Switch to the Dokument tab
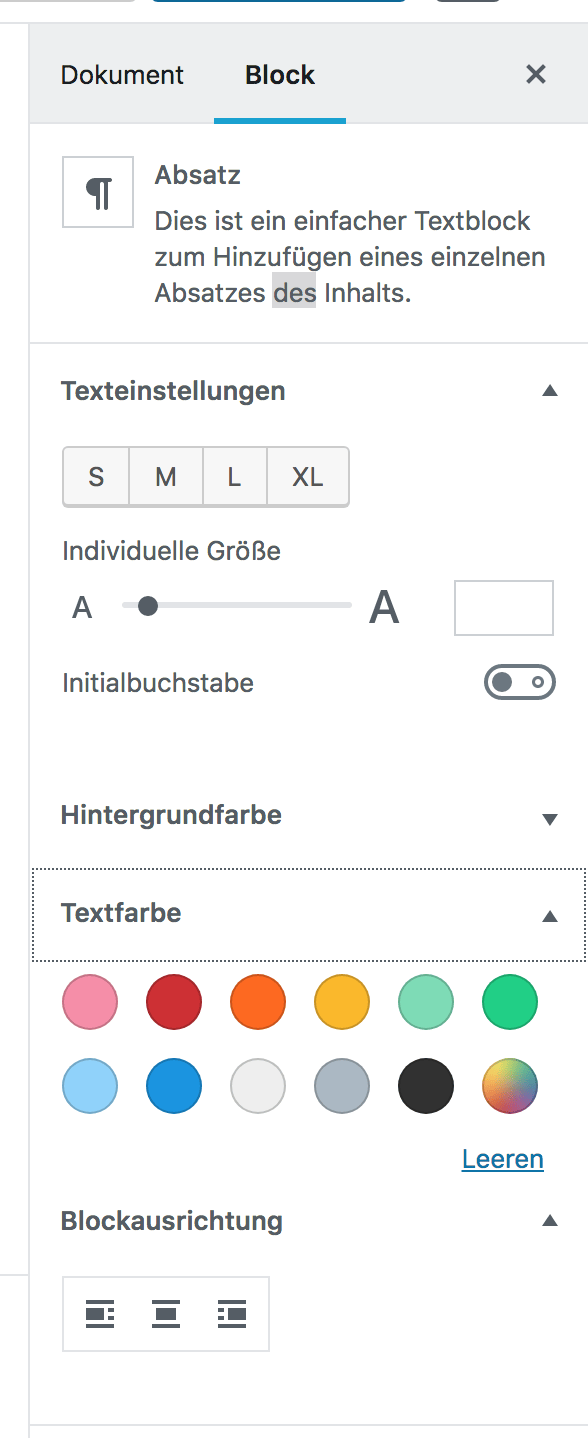This screenshot has width=588, height=1438. [122, 74]
